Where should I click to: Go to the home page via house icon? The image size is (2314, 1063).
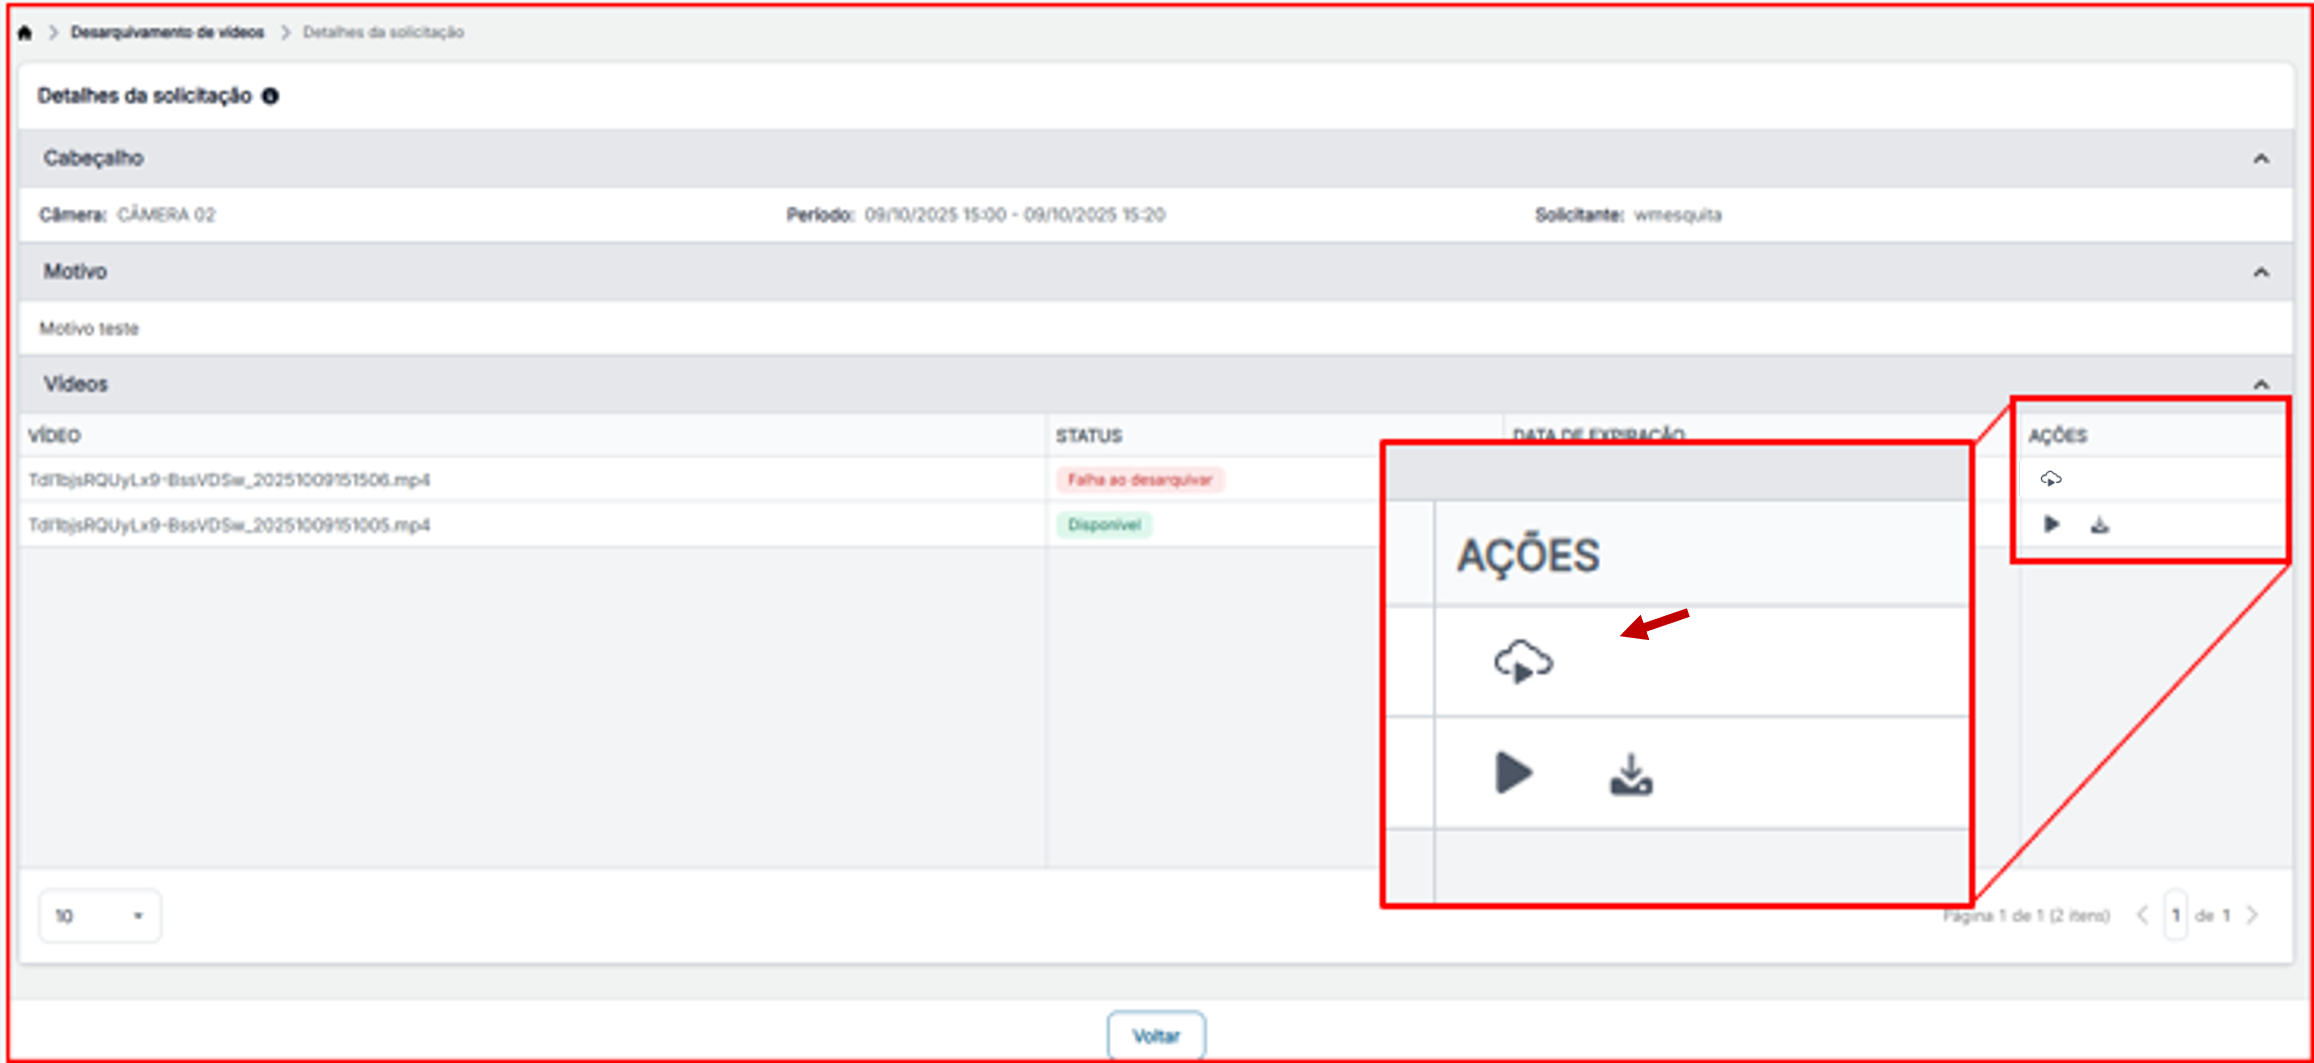pos(25,33)
